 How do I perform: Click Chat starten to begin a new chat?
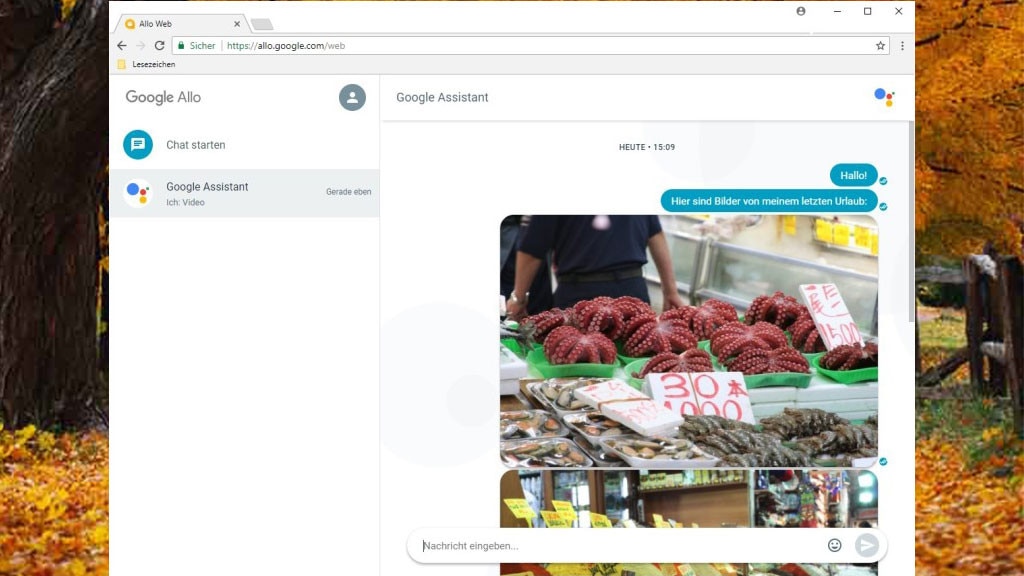tap(196, 144)
